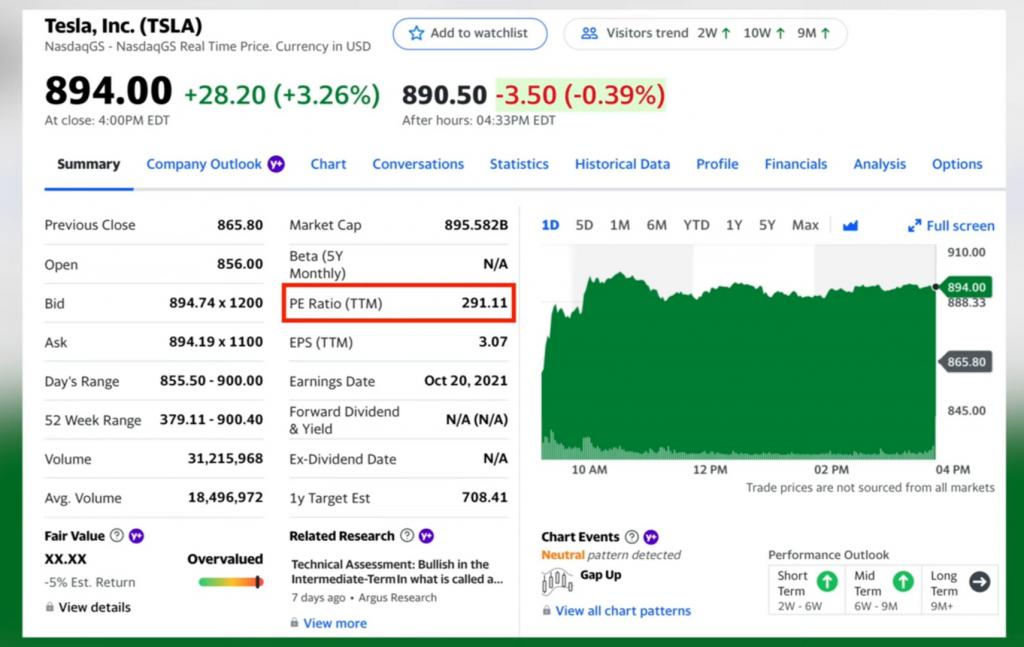
Task: Select the YTD chart range
Action: [x=696, y=225]
